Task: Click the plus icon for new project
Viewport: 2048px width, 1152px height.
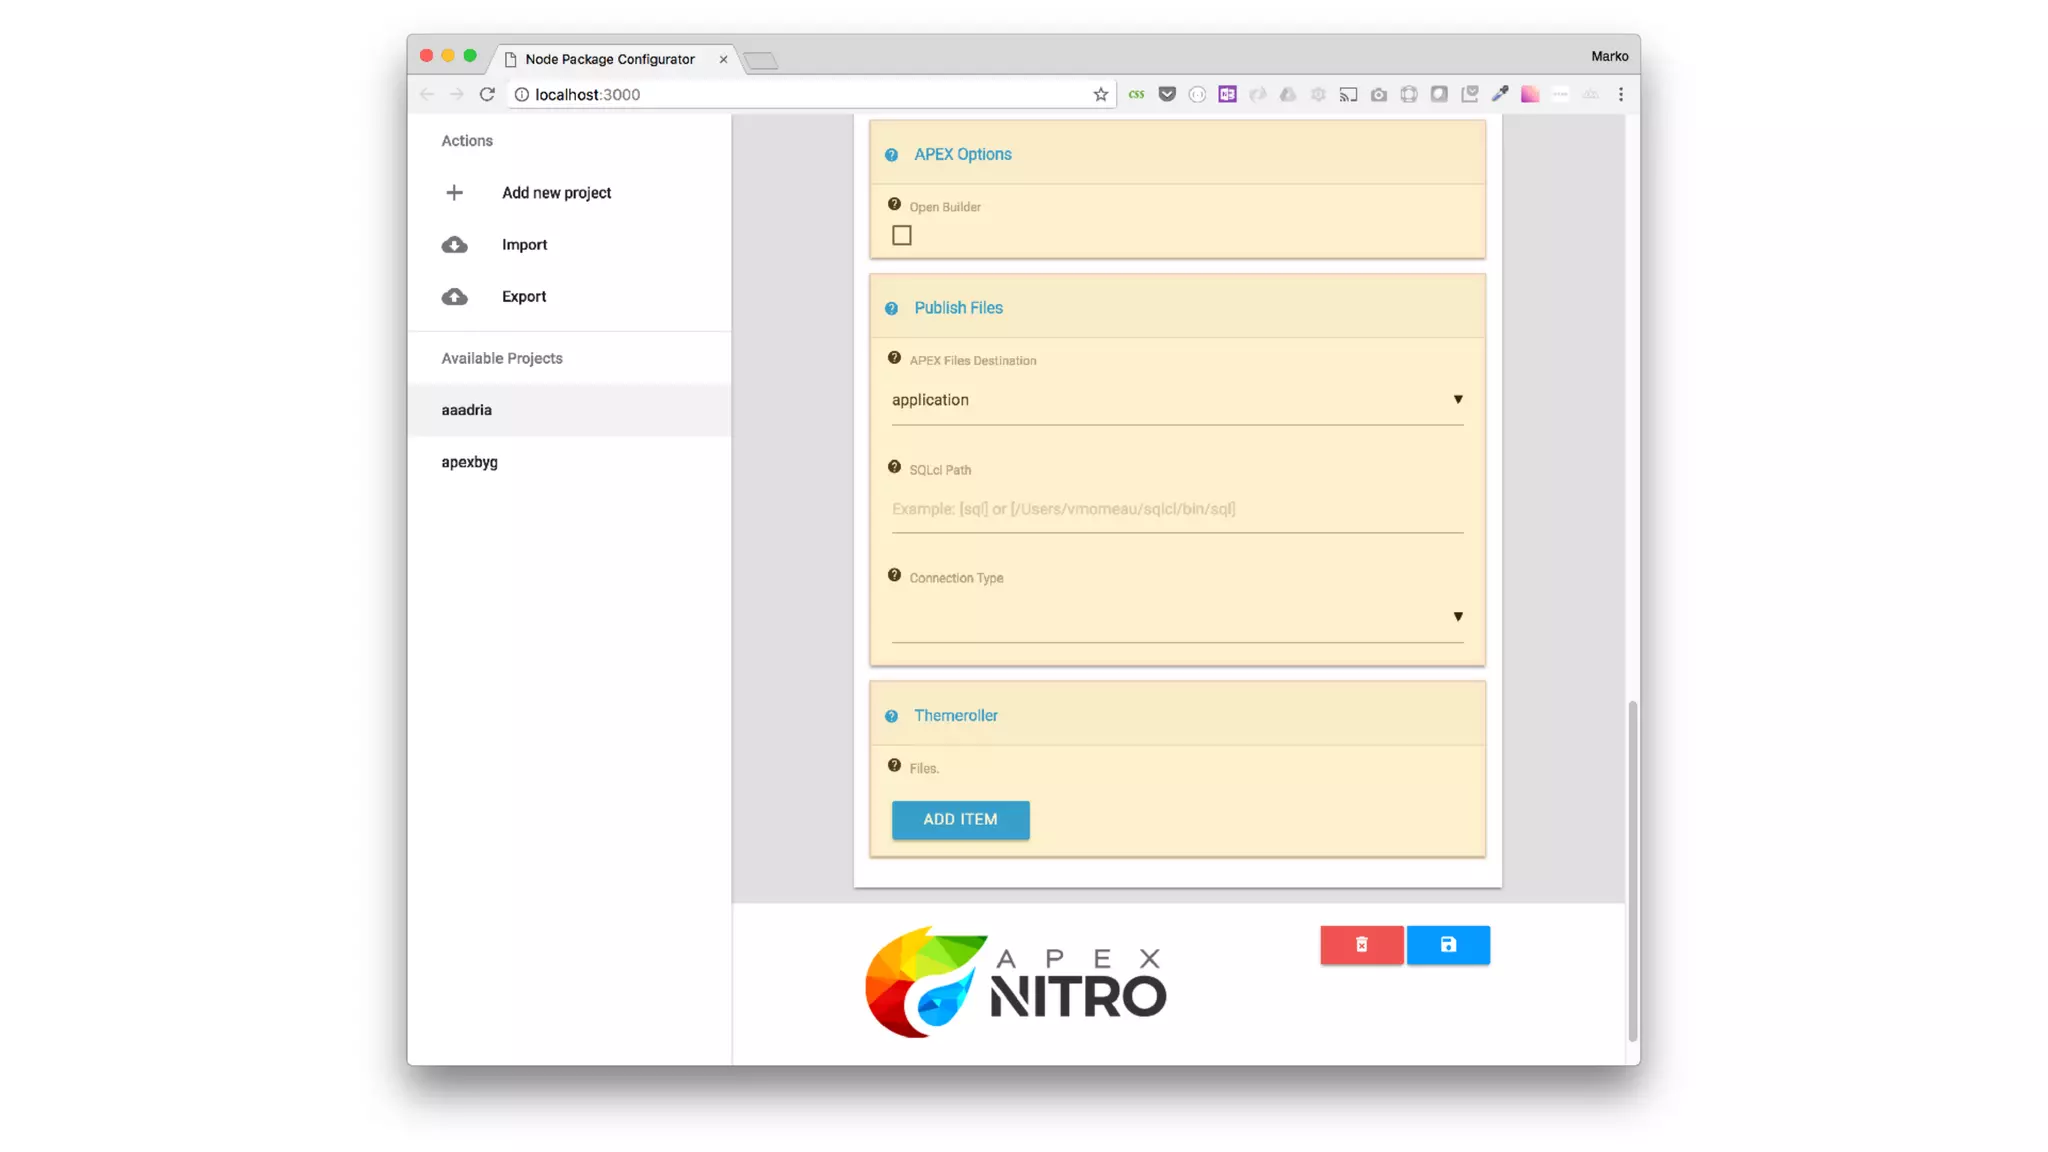Action: click(x=454, y=193)
